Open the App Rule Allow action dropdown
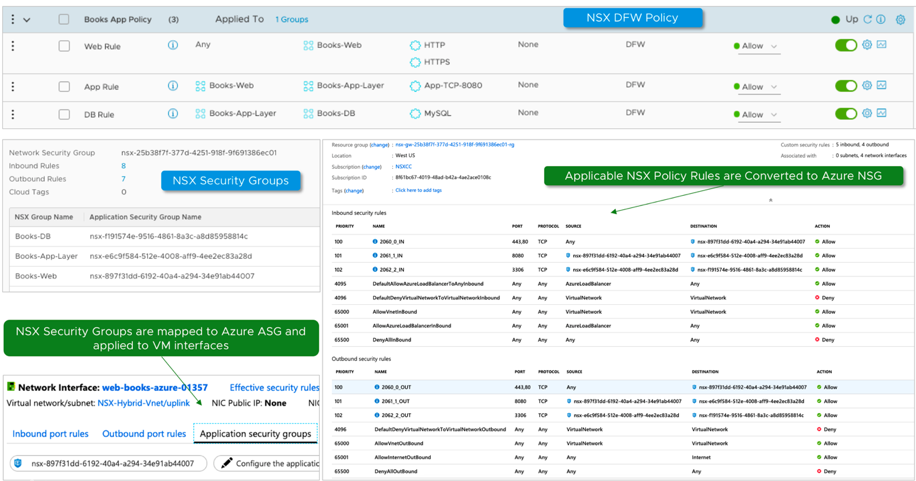 point(758,87)
